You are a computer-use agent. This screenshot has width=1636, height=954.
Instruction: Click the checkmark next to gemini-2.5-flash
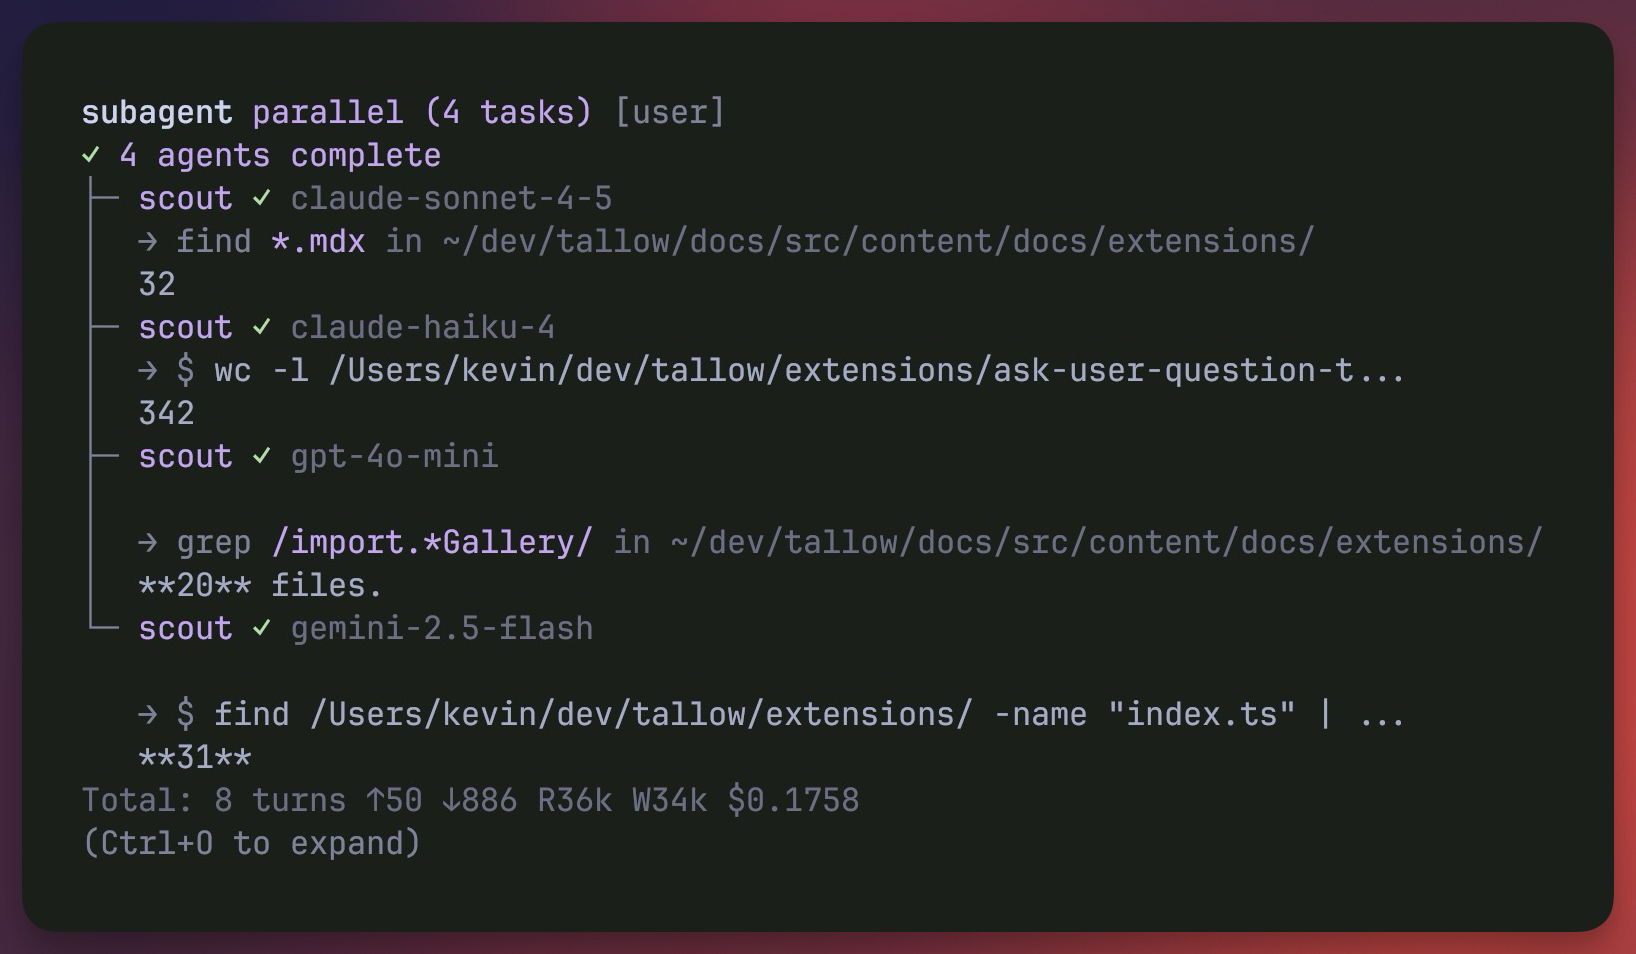pos(262,628)
